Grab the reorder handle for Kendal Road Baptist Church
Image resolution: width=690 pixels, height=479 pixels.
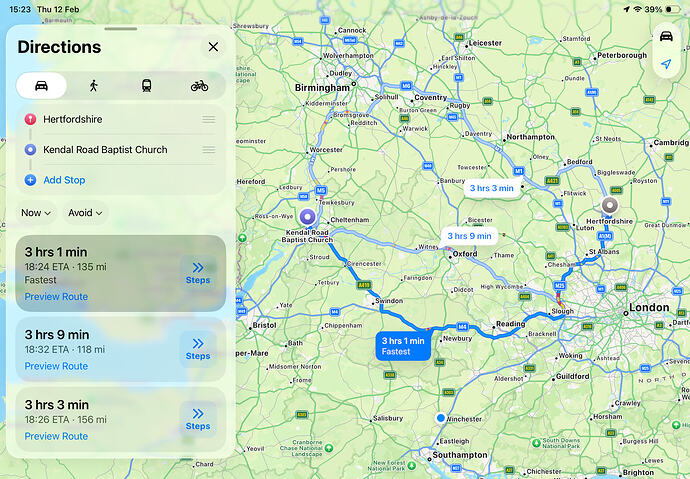[x=209, y=150]
